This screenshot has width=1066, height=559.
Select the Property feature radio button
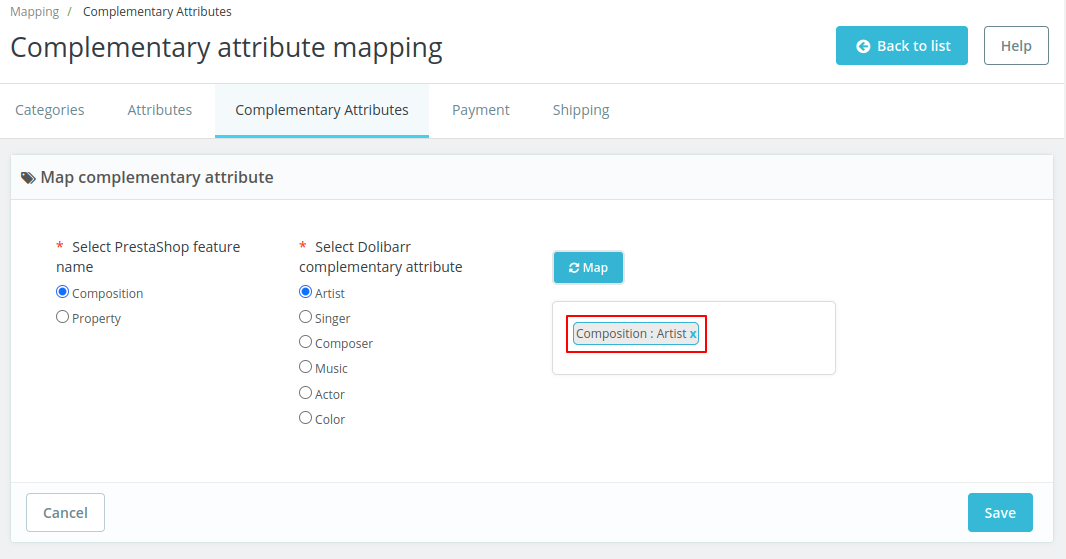point(63,318)
